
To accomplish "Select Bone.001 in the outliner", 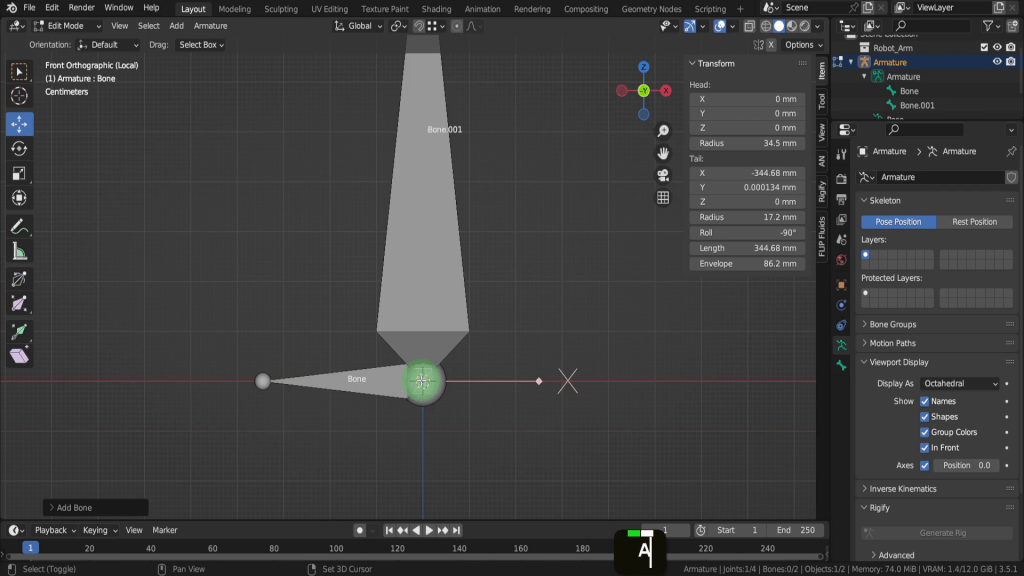I will click(x=917, y=105).
